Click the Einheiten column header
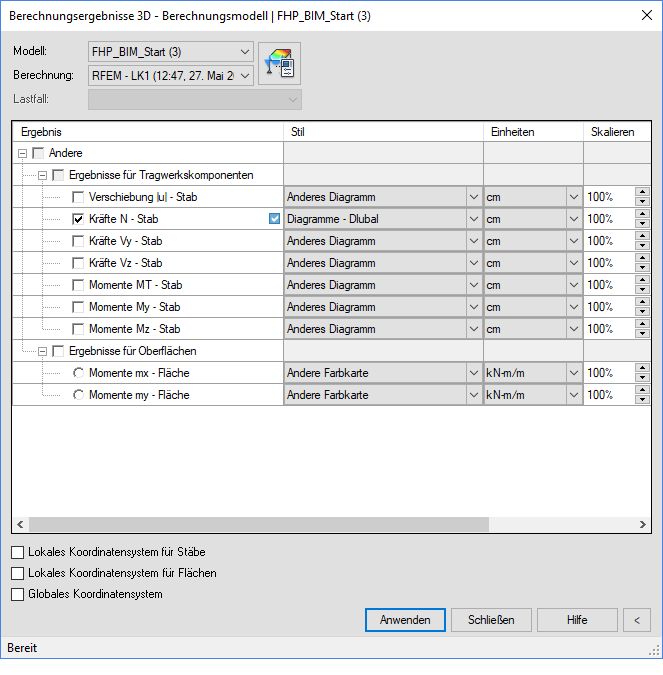Image resolution: width=663 pixels, height=675 pixels. coord(533,132)
